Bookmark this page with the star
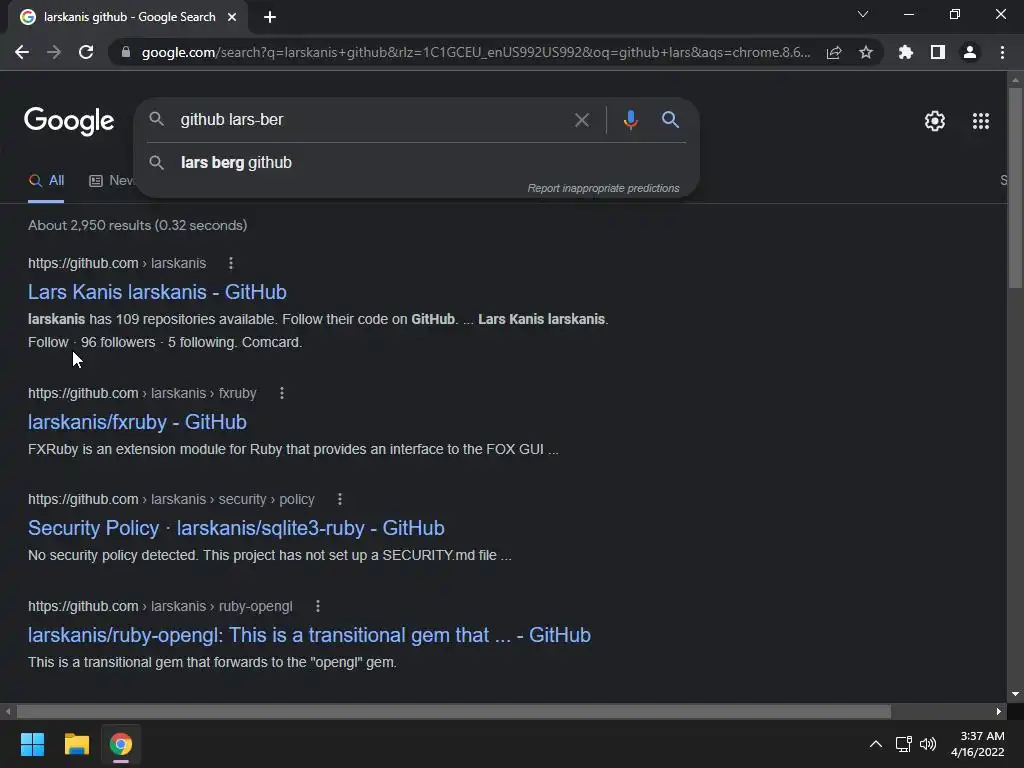 [x=866, y=52]
